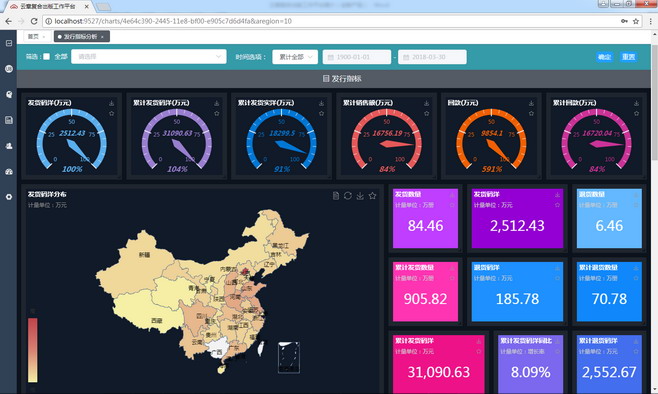This screenshot has height=394, width=658.
Task: Download the 发货码洋 gauge chart
Action: tap(112, 103)
